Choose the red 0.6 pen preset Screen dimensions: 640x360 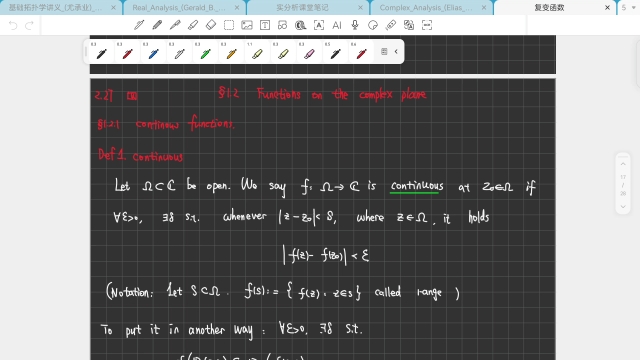tap(361, 52)
